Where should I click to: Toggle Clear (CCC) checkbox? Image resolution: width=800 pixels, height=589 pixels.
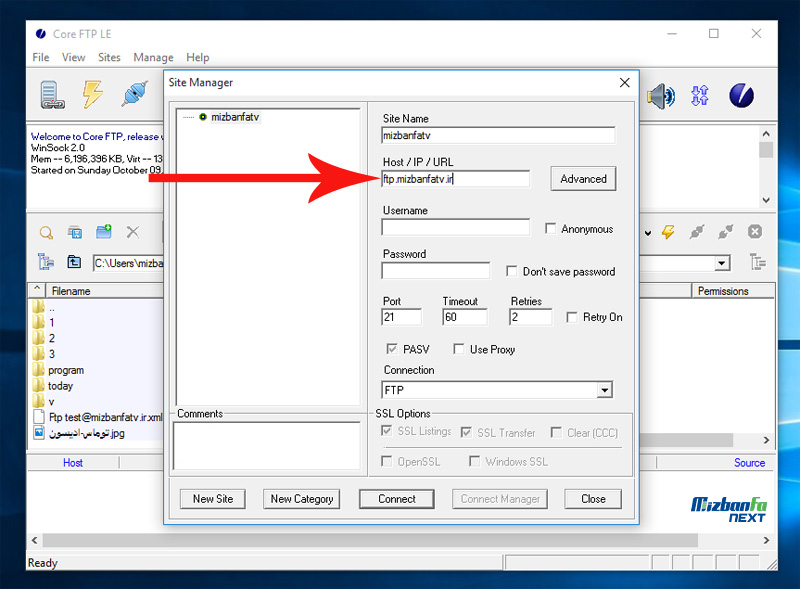pos(556,432)
